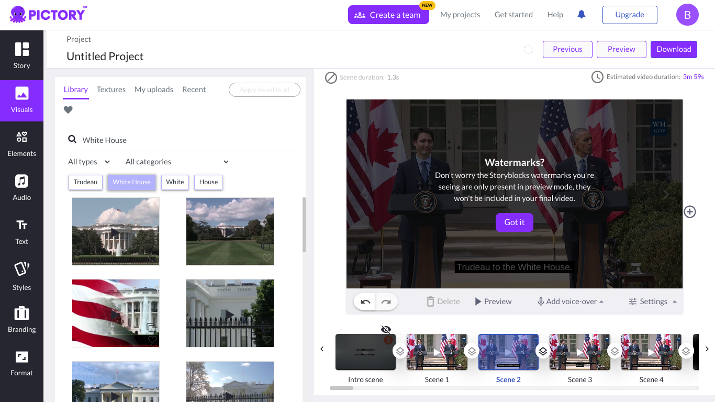Expand the All categories dropdown
Viewport: 715px width, 402px height.
tap(177, 161)
